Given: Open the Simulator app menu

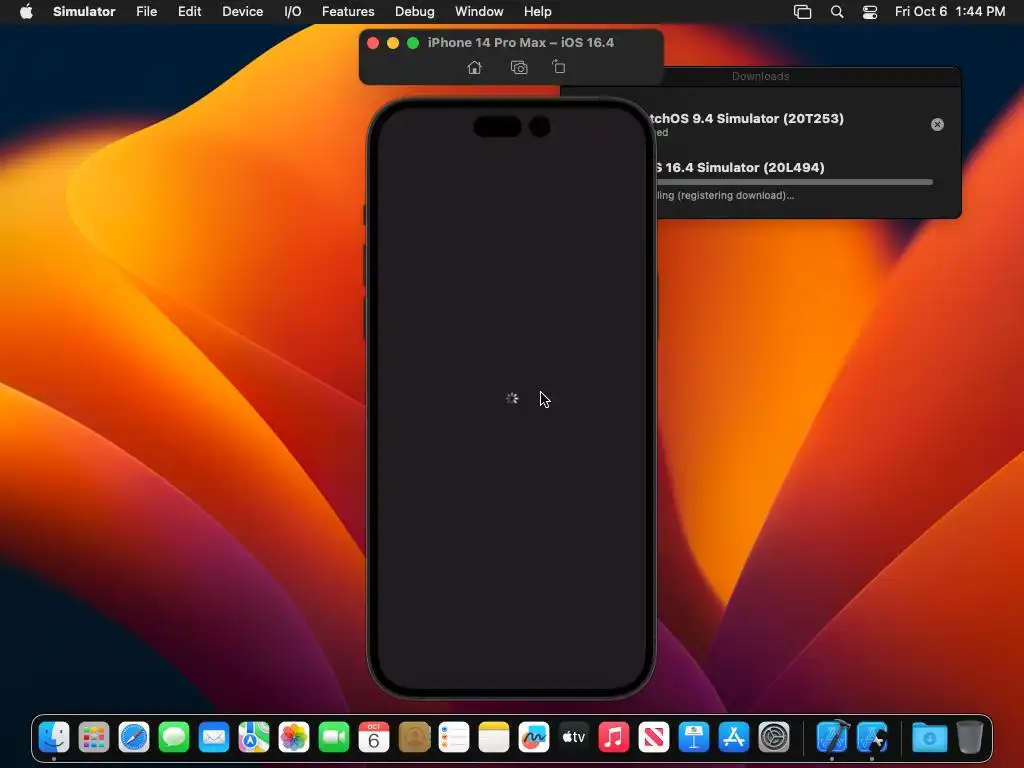Looking at the screenshot, I should click(x=84, y=11).
